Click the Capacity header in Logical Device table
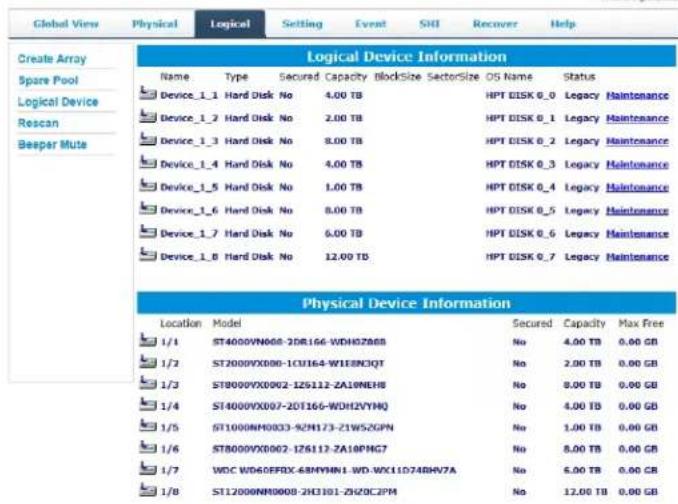Viewport: 678px width, 504px height. (x=345, y=77)
